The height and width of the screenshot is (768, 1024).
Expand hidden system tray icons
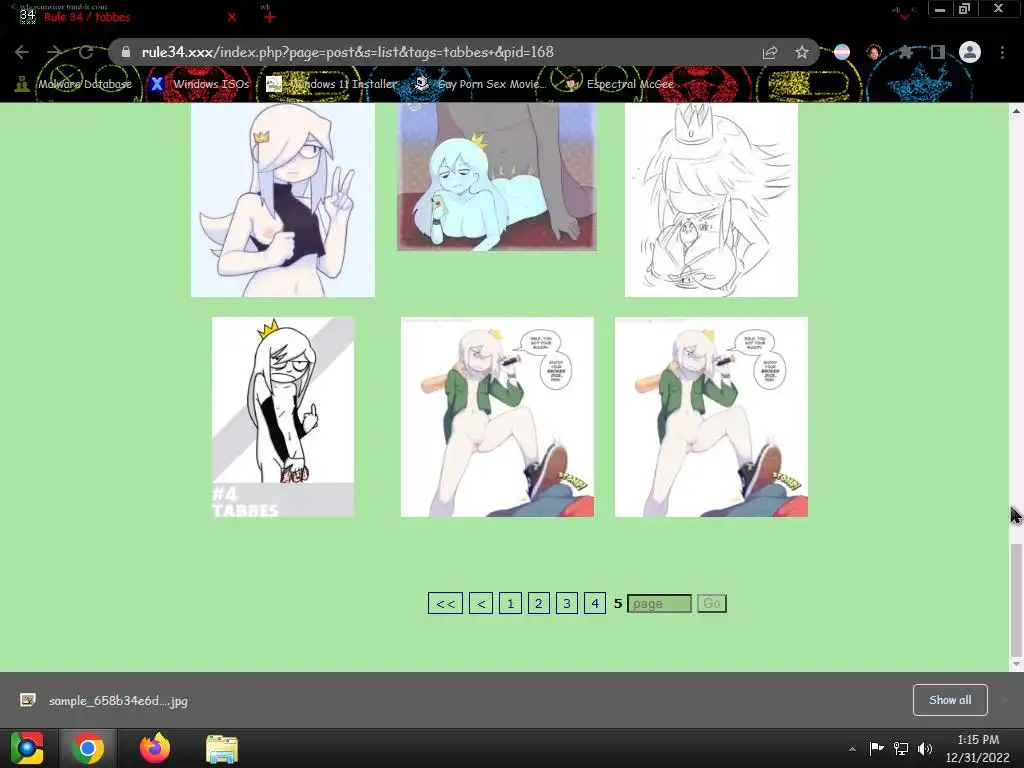pyautogui.click(x=852, y=749)
